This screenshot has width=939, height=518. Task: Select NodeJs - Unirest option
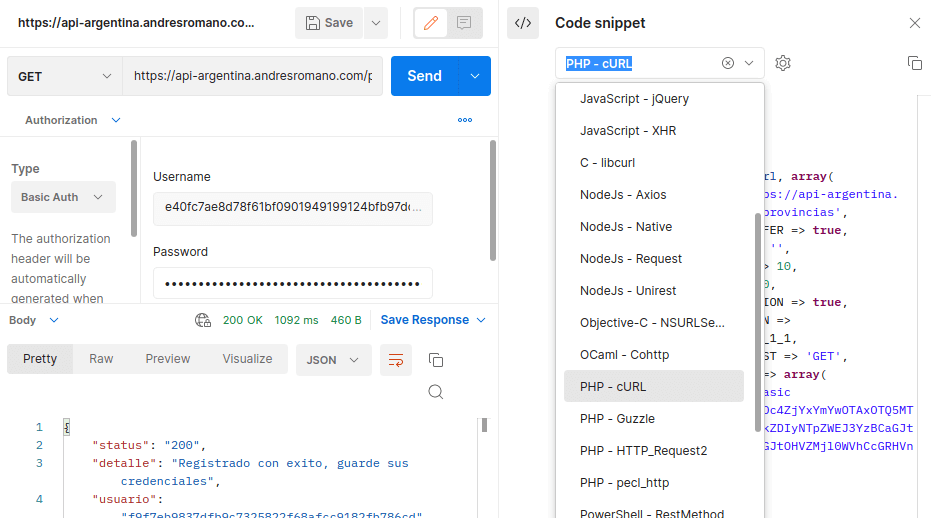[x=654, y=290]
